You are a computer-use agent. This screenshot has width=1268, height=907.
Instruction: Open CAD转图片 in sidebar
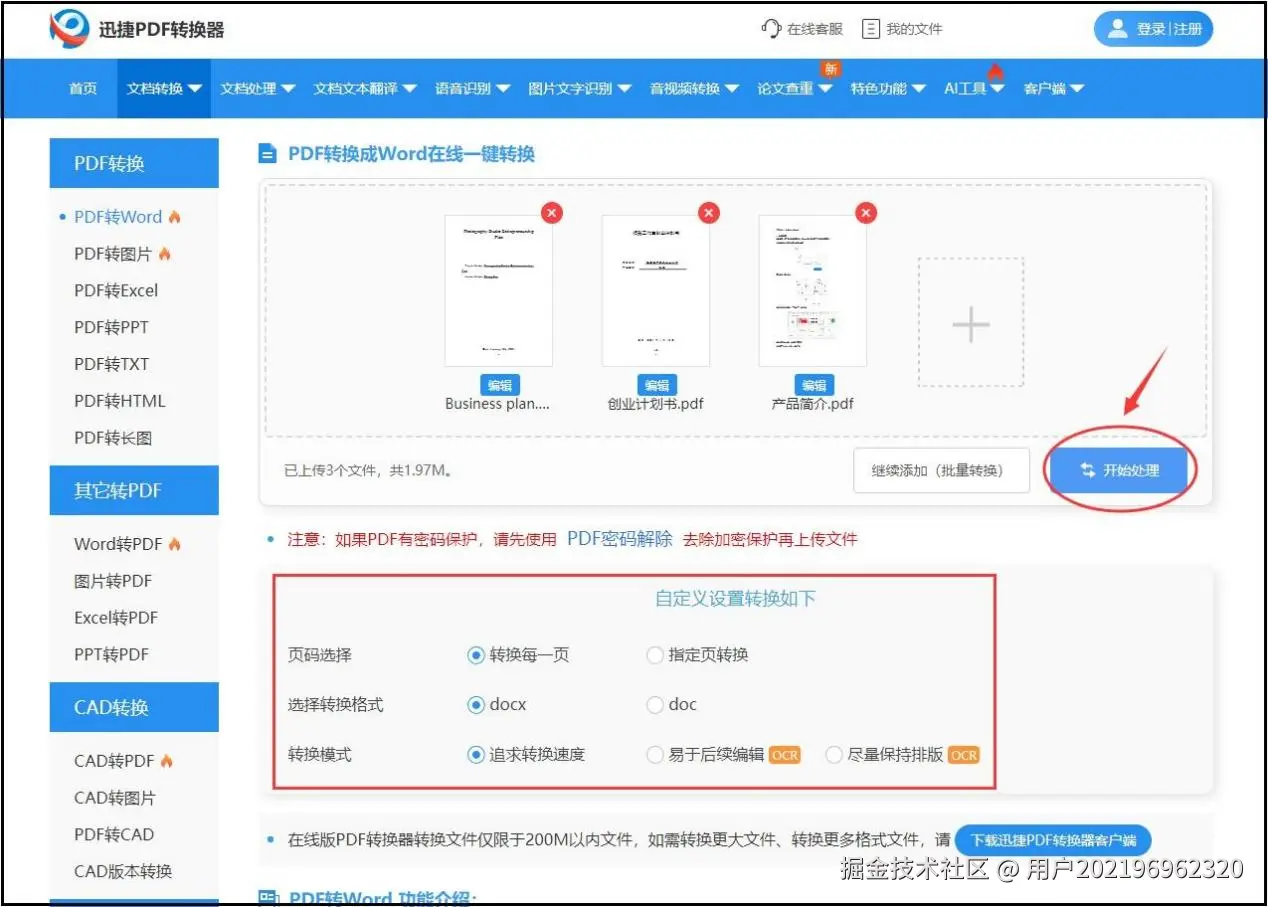click(x=115, y=798)
